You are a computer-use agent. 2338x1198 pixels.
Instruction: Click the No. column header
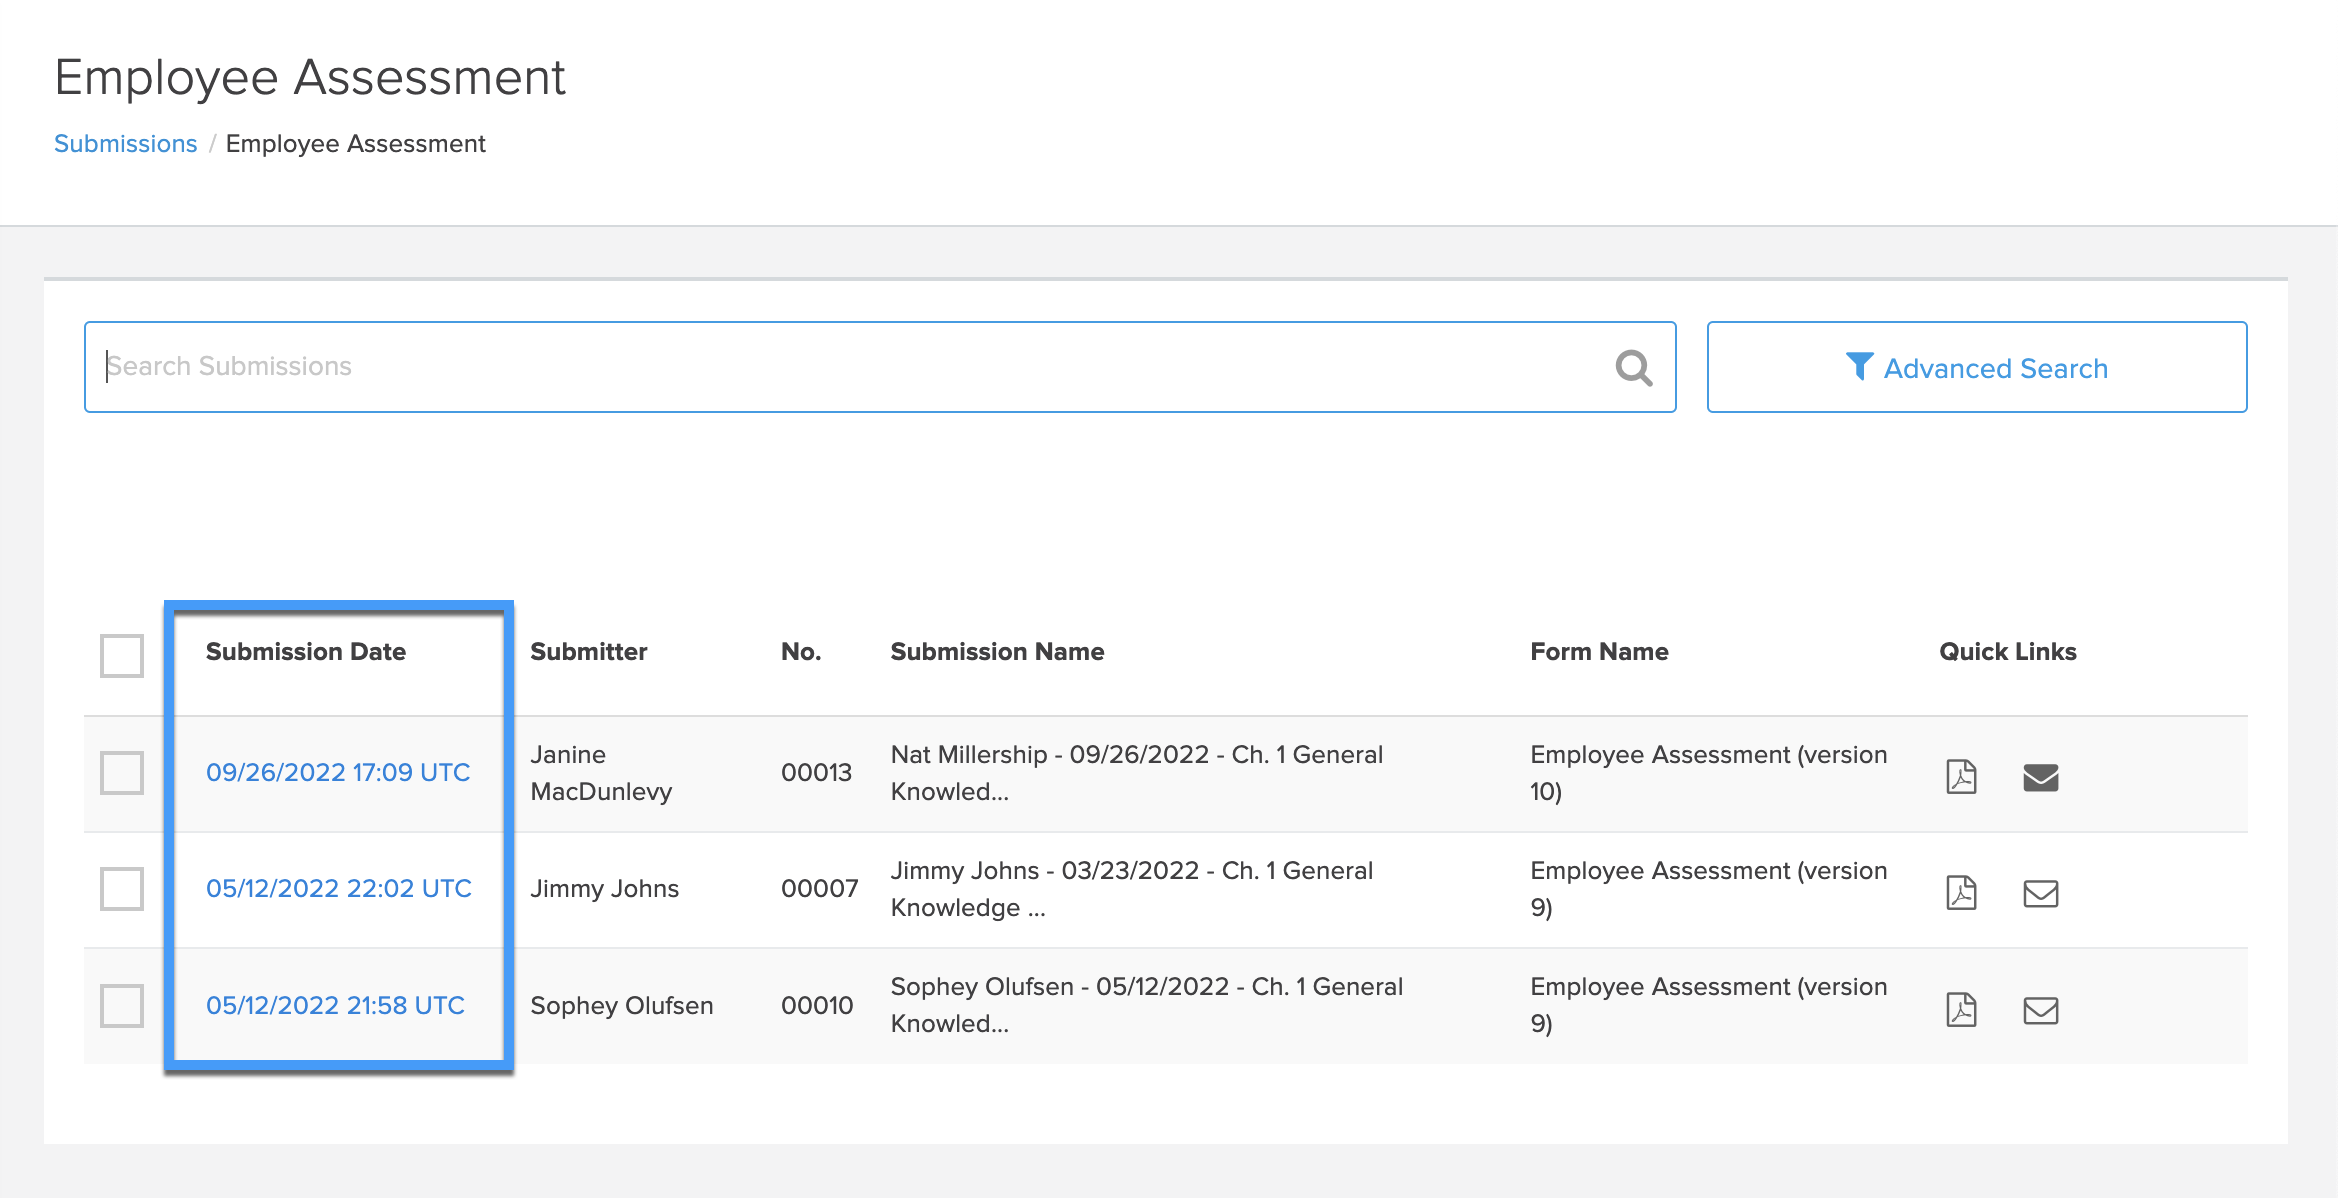pos(801,652)
